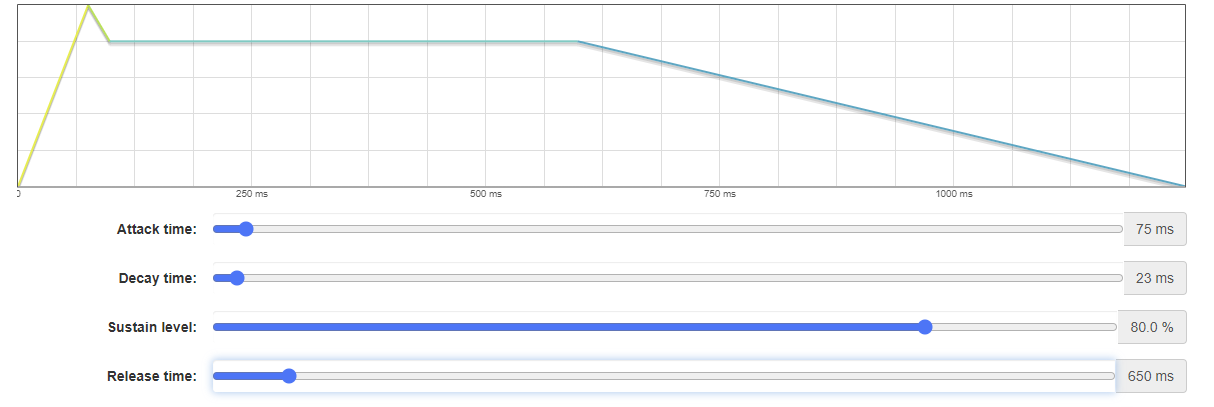Click the Sustain level slider handle
Viewport: 1214px width, 407px height.
(x=925, y=327)
